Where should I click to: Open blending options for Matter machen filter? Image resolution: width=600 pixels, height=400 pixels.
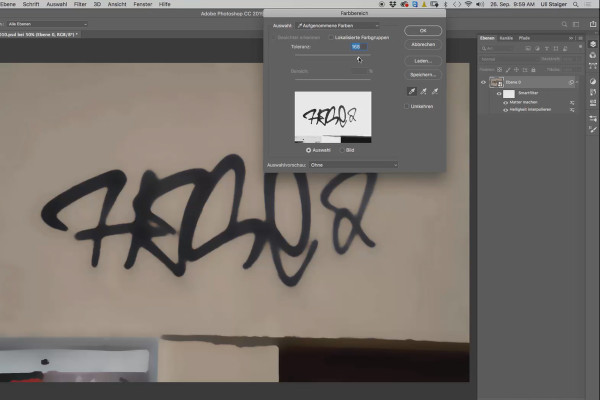click(572, 103)
